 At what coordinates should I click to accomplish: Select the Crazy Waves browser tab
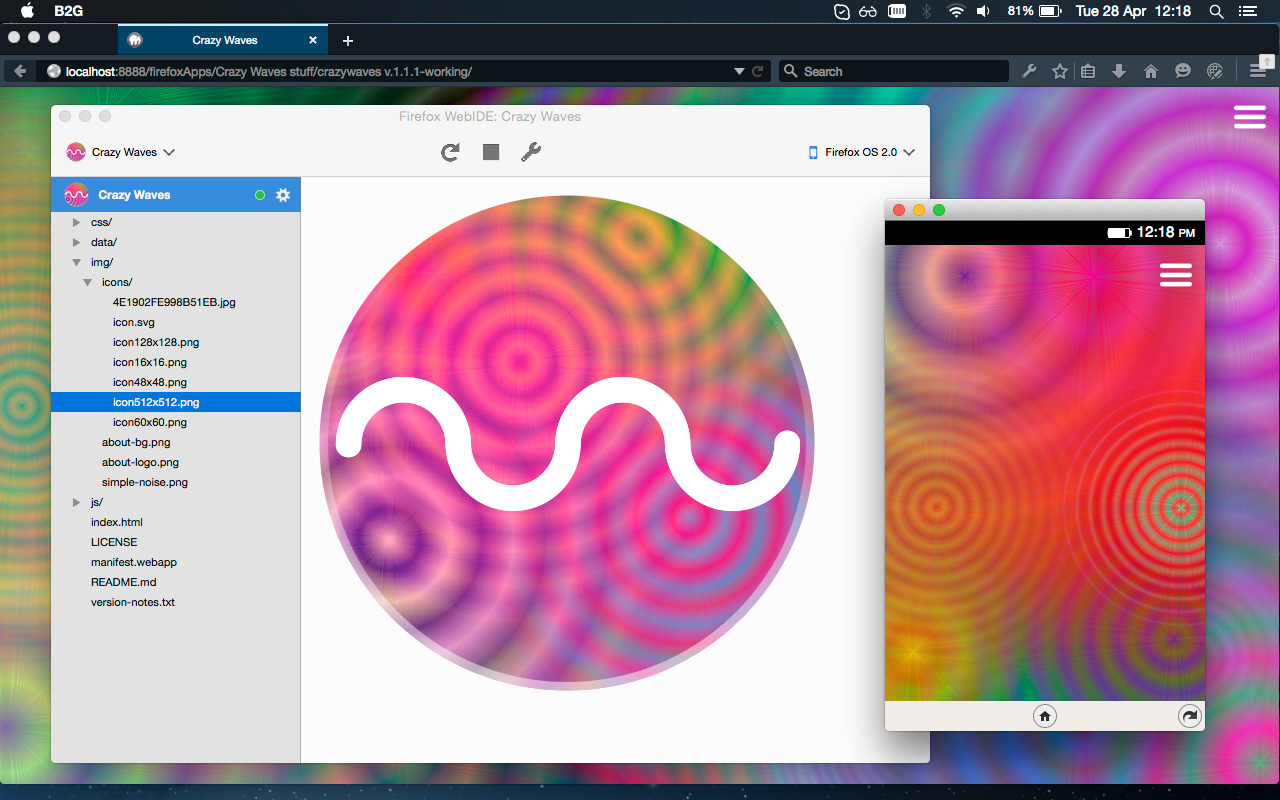click(224, 40)
